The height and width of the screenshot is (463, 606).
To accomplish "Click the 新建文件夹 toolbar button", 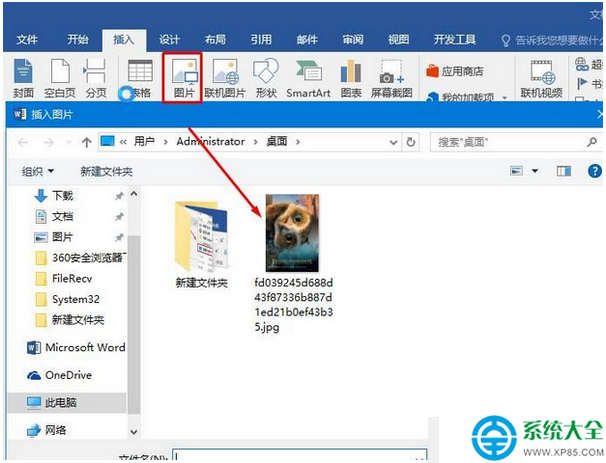I will (106, 171).
